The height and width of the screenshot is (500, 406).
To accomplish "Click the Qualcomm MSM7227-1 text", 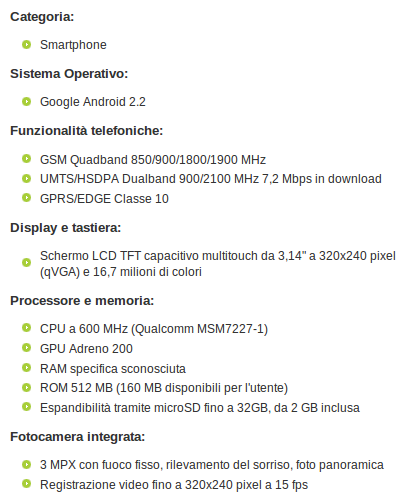I will click(x=200, y=329).
